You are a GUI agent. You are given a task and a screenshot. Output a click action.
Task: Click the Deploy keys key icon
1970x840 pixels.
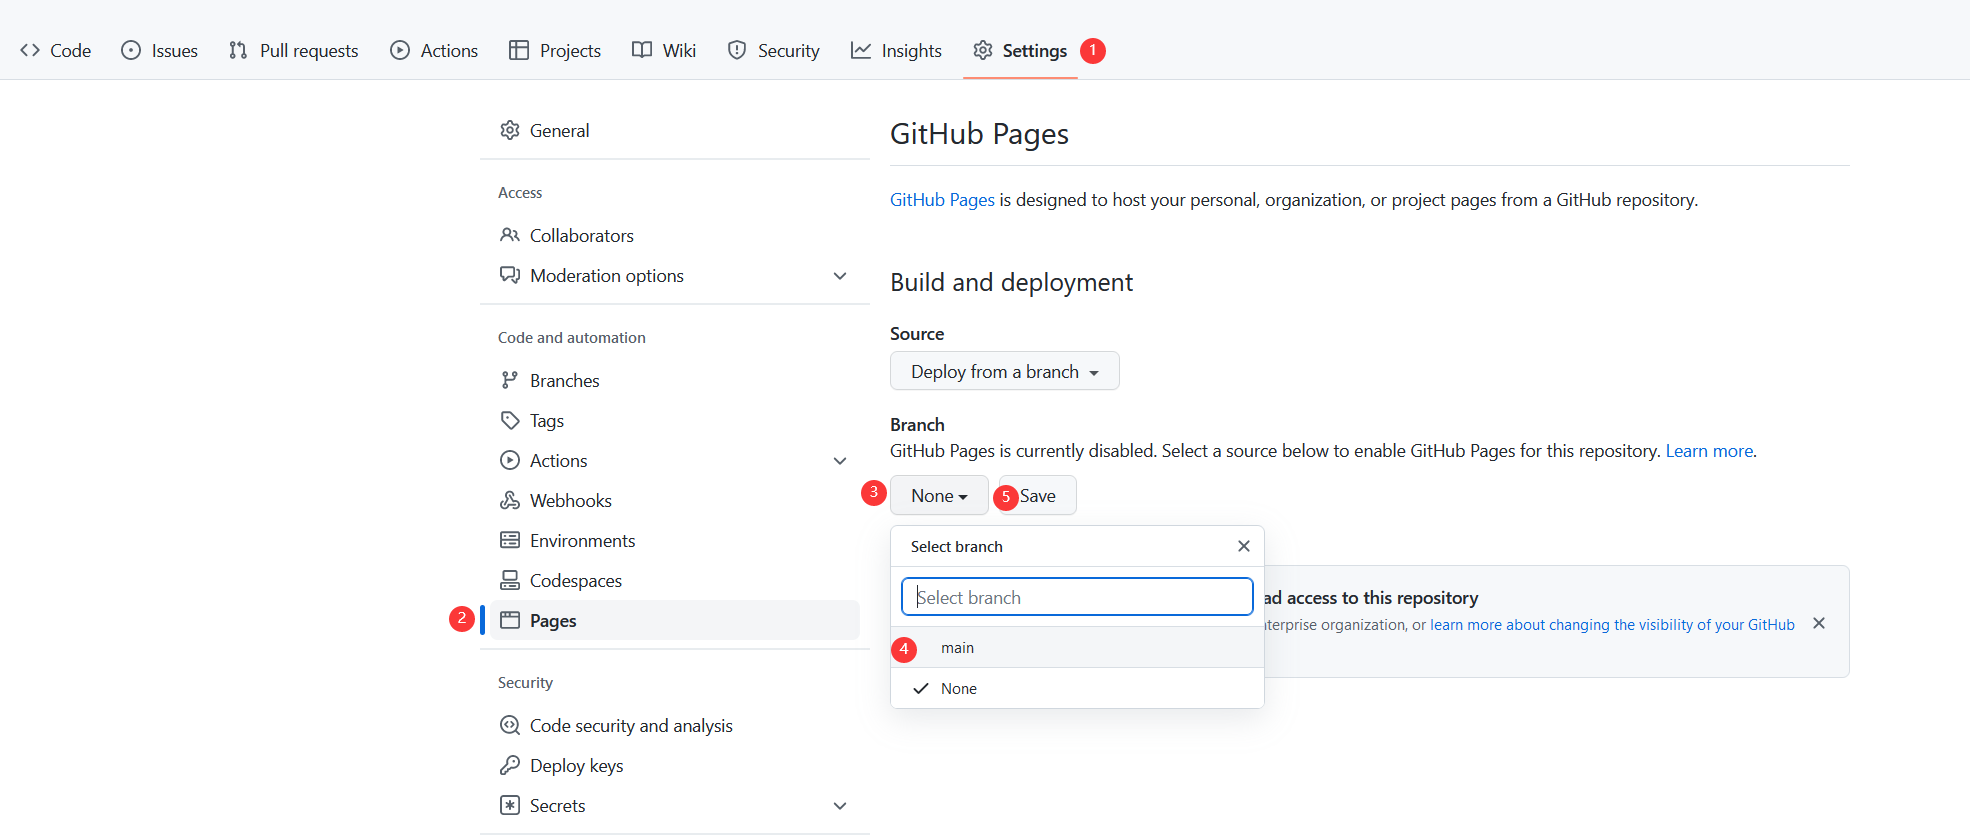point(510,765)
